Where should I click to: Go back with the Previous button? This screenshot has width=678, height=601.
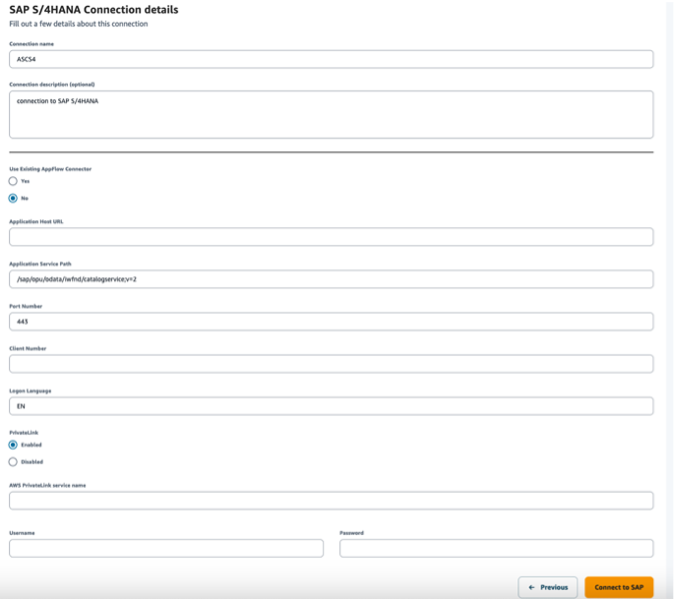548,588
